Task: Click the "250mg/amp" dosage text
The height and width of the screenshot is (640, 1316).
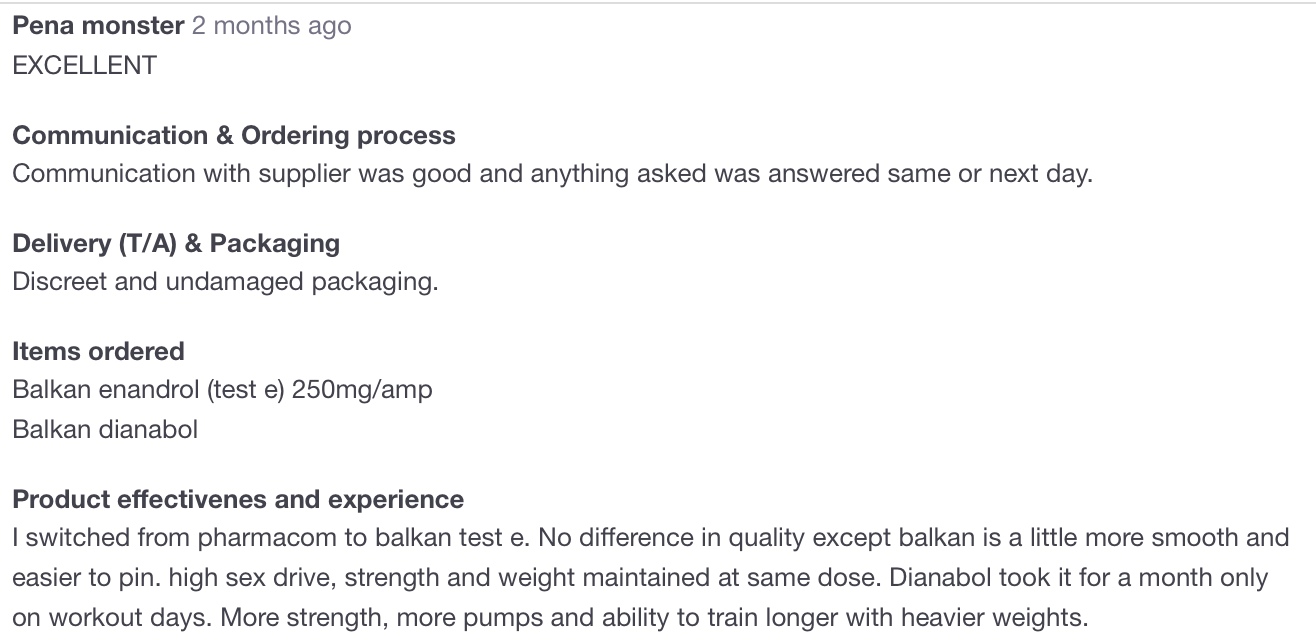Action: coord(362,389)
